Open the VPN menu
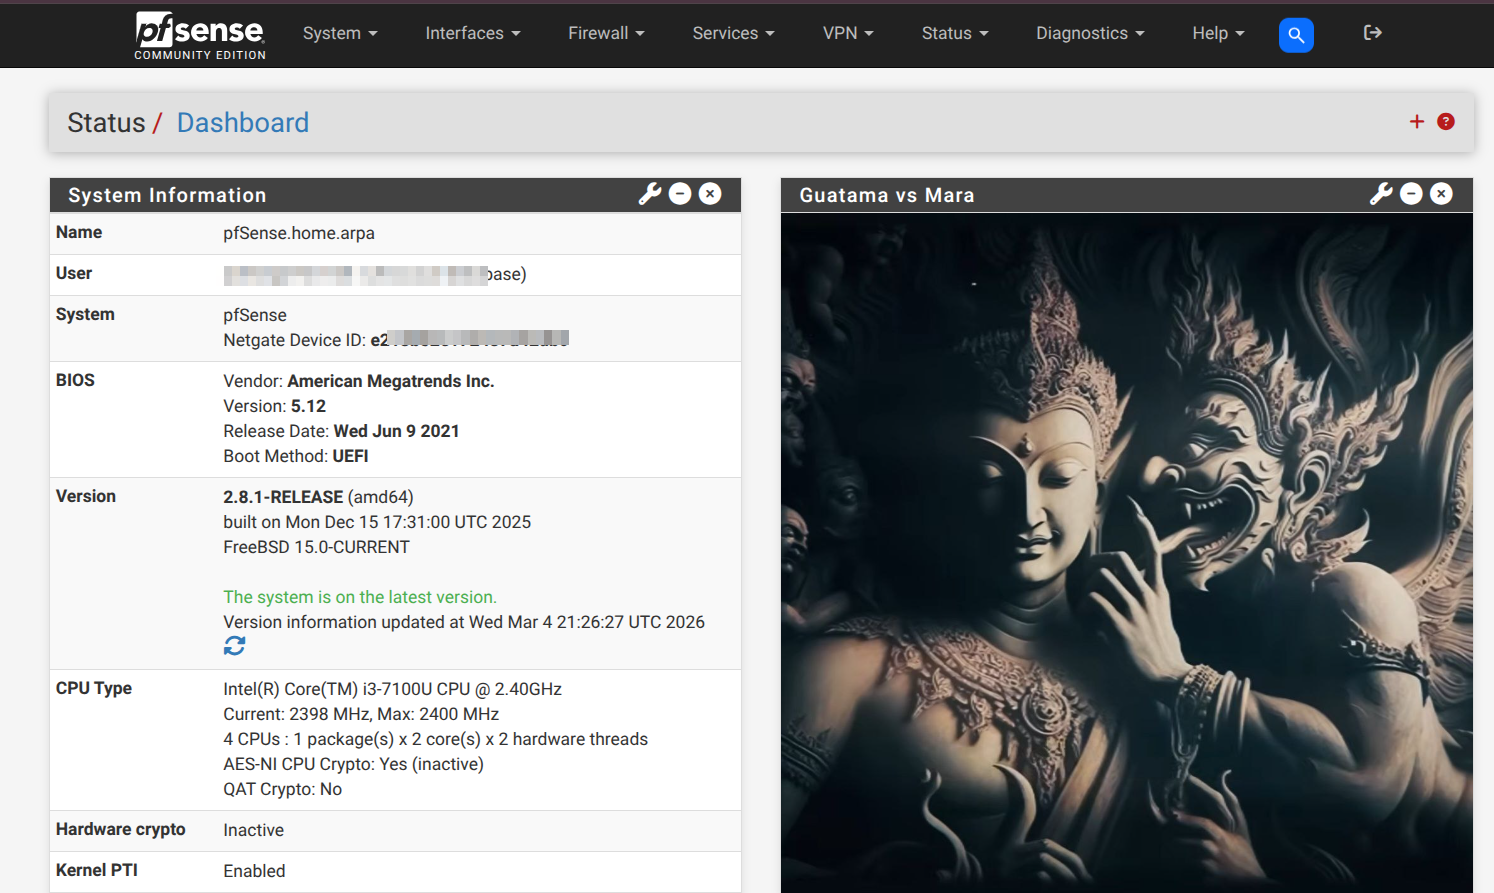 (x=848, y=33)
